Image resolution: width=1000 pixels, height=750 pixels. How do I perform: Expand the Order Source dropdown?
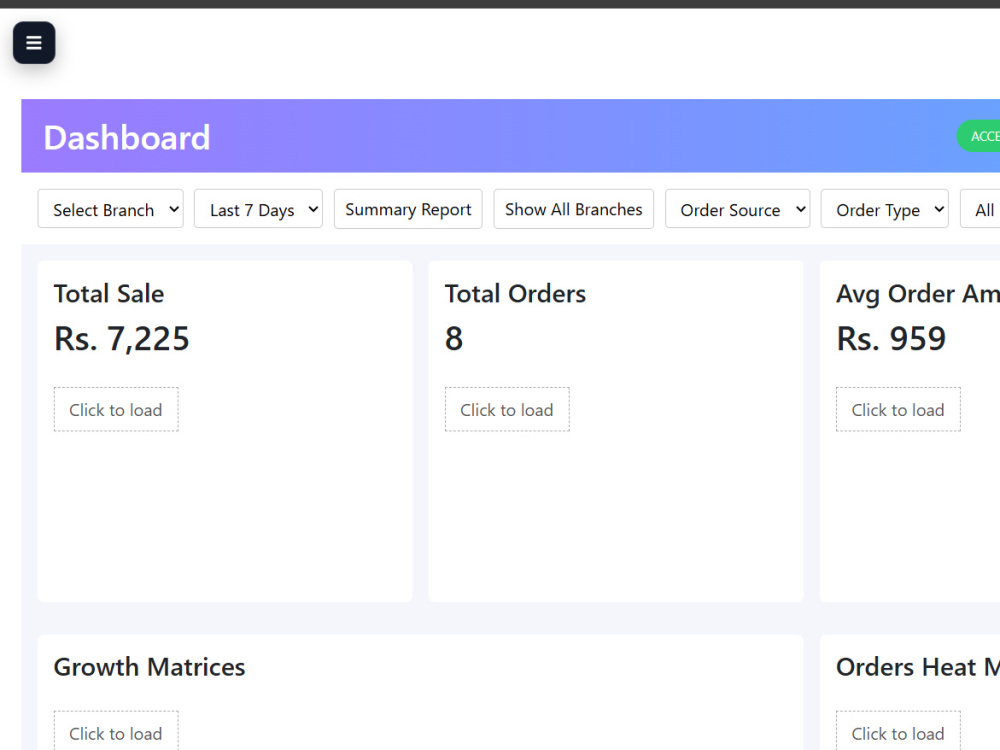(x=737, y=209)
